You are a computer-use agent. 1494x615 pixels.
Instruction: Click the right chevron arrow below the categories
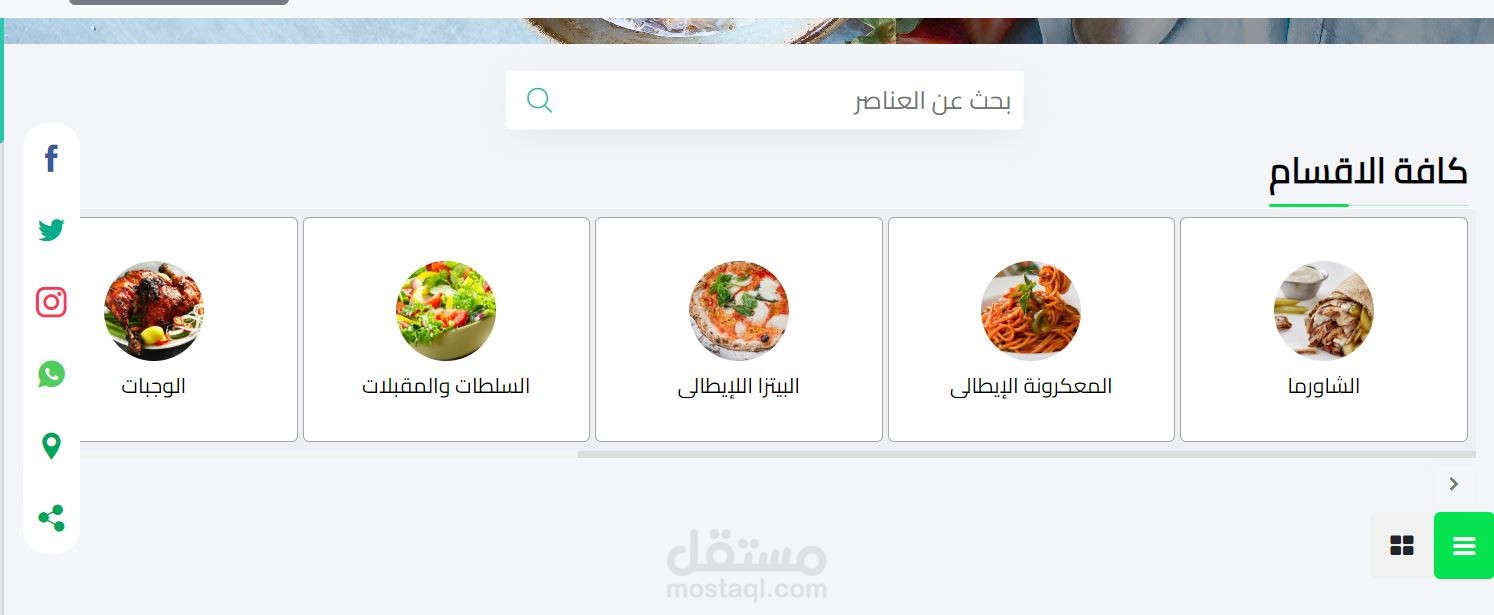pyautogui.click(x=1454, y=484)
